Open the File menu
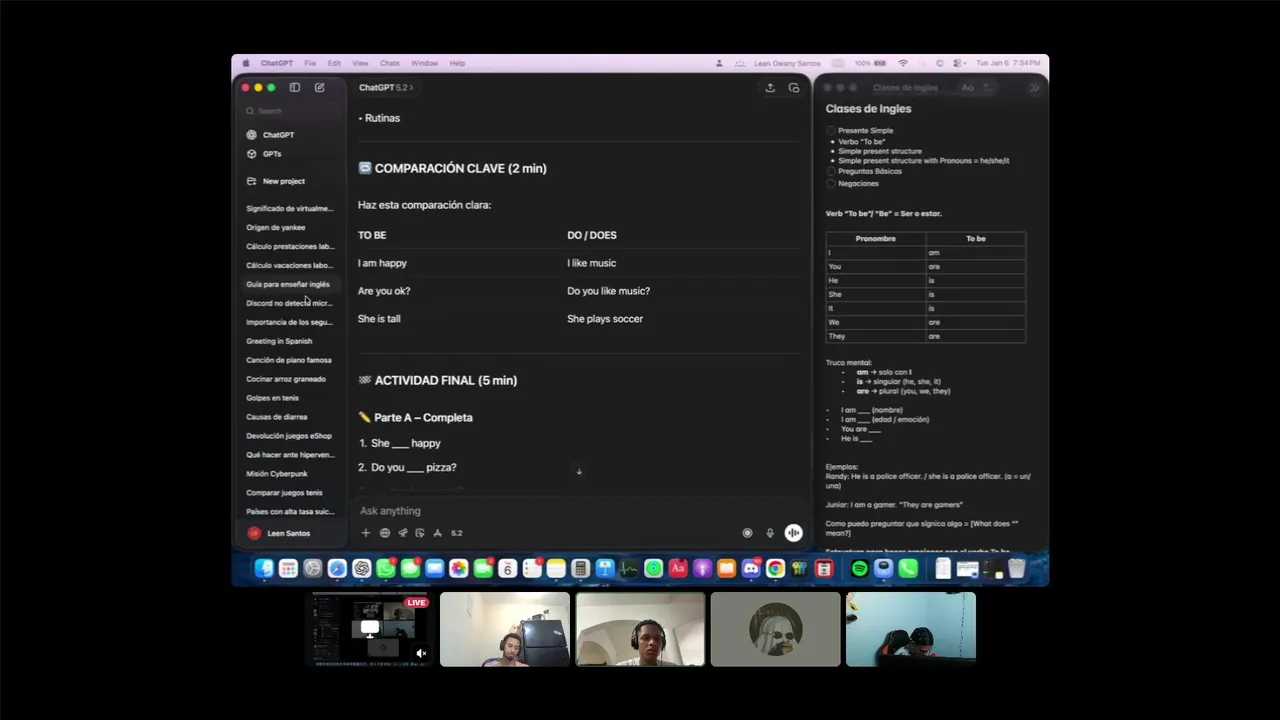Image resolution: width=1280 pixels, height=720 pixels. pyautogui.click(x=310, y=63)
